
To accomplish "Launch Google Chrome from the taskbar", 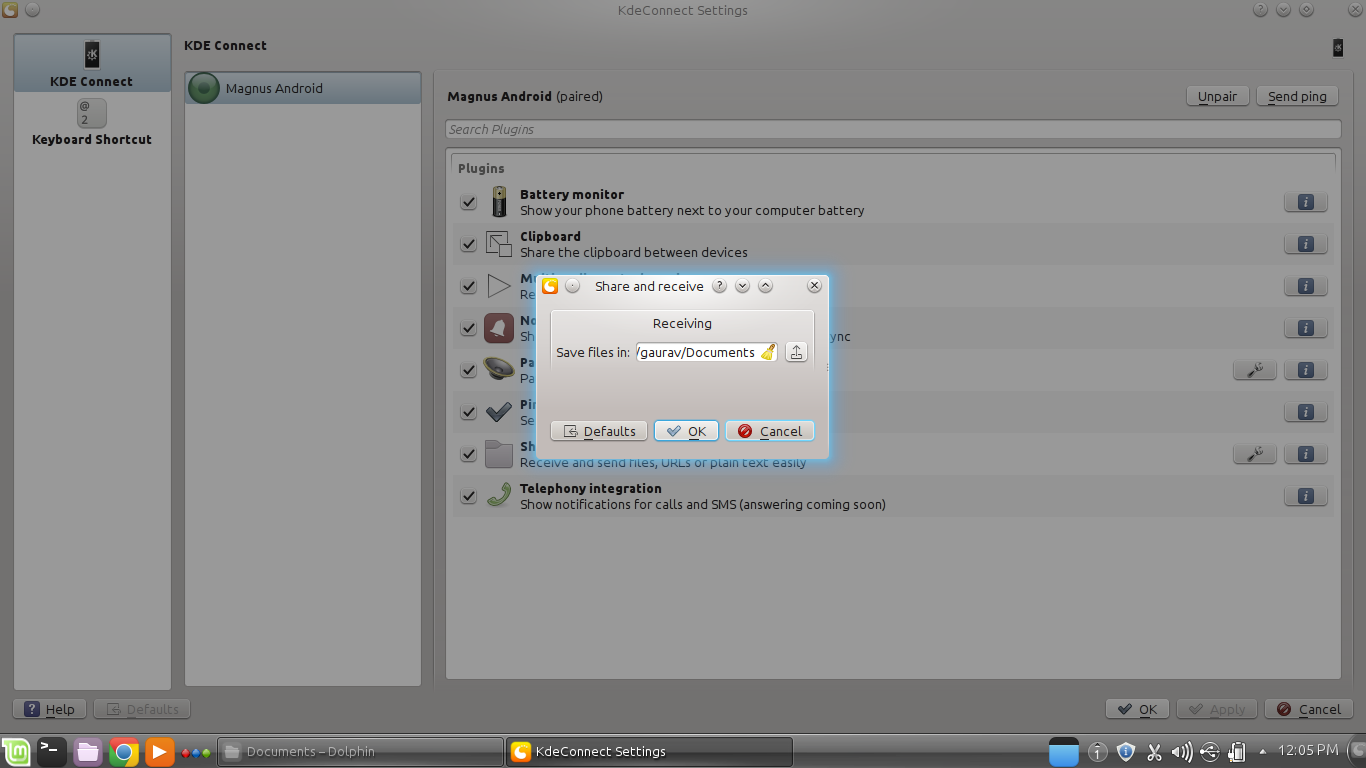I will (x=124, y=752).
